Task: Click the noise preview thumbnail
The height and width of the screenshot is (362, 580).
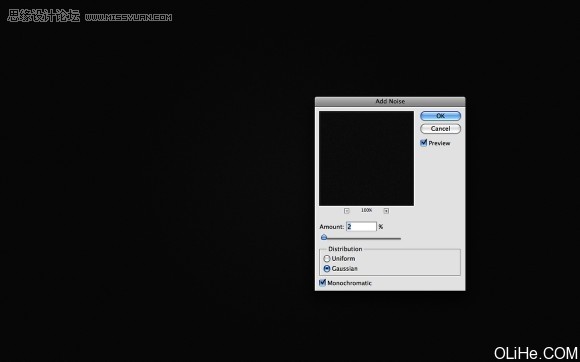Action: click(x=367, y=158)
